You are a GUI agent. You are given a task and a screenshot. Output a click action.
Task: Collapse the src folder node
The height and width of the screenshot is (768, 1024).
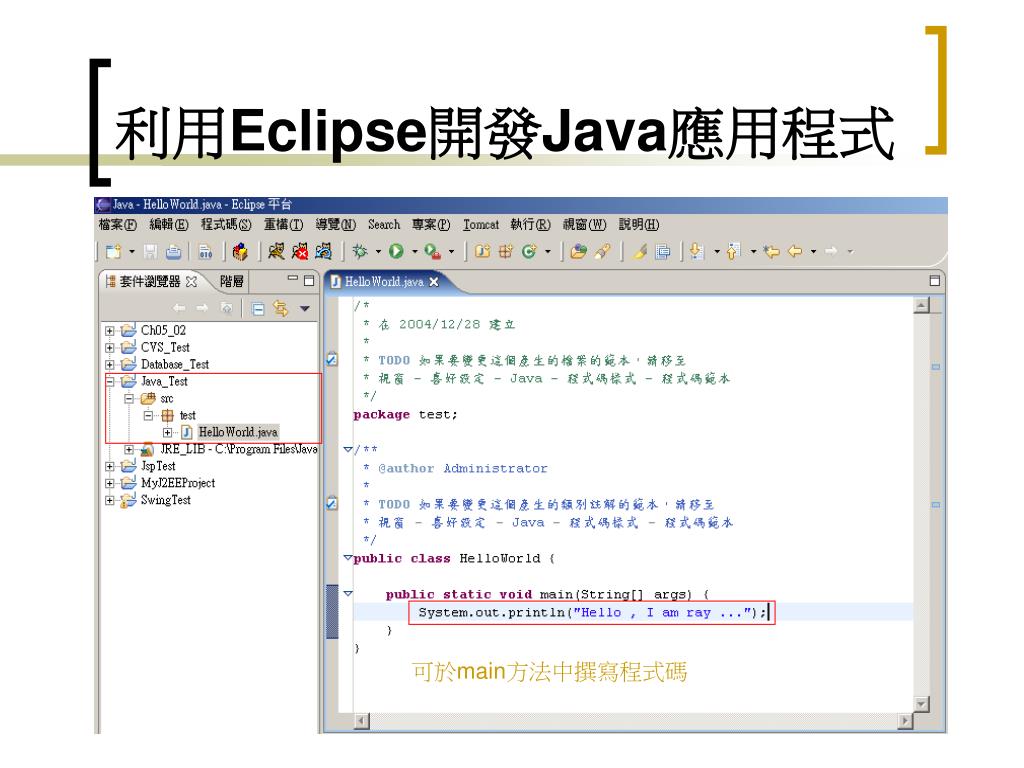tap(129, 398)
